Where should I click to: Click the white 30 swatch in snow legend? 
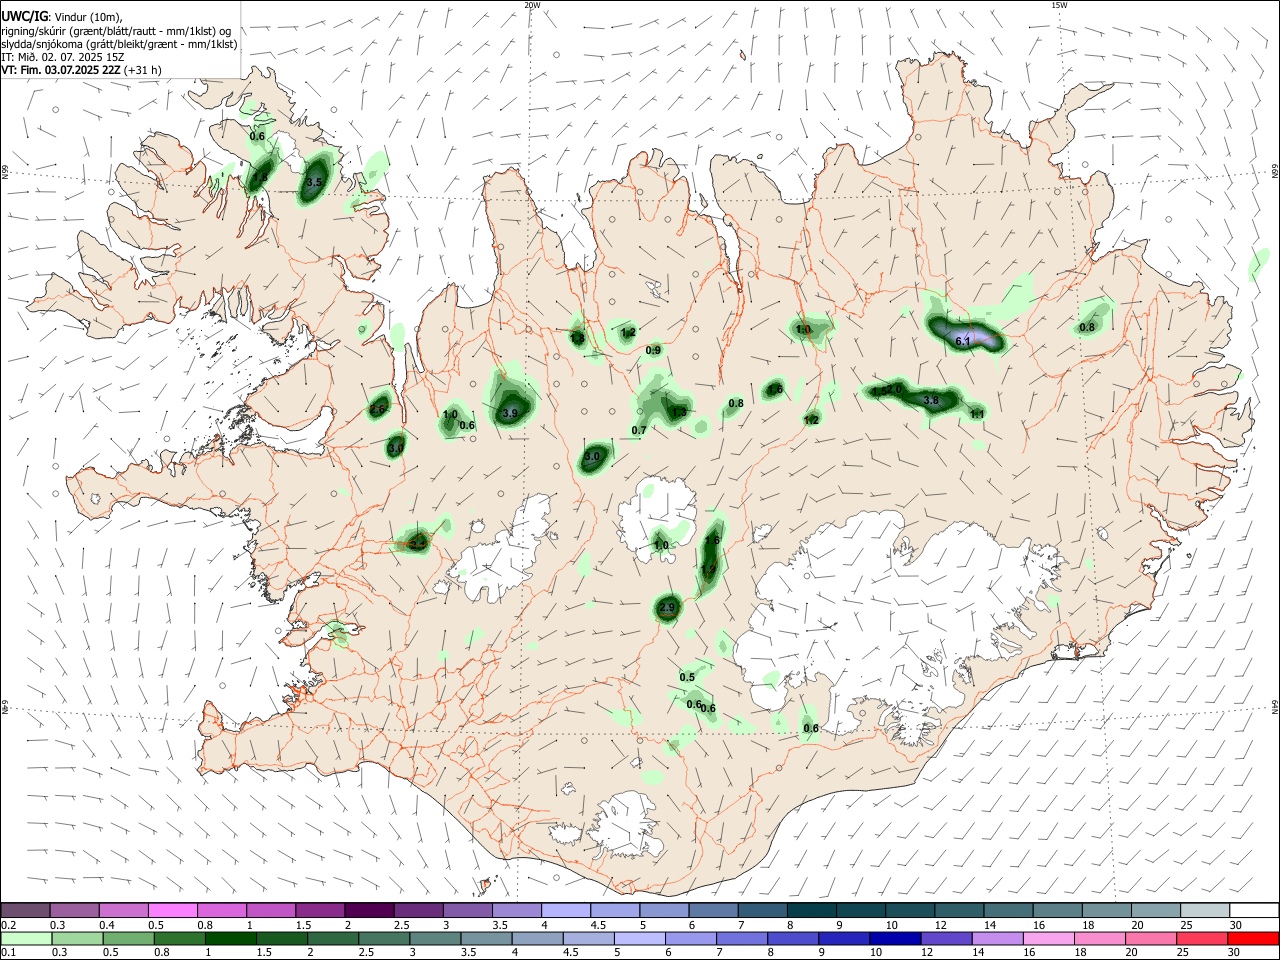pyautogui.click(x=1253, y=911)
